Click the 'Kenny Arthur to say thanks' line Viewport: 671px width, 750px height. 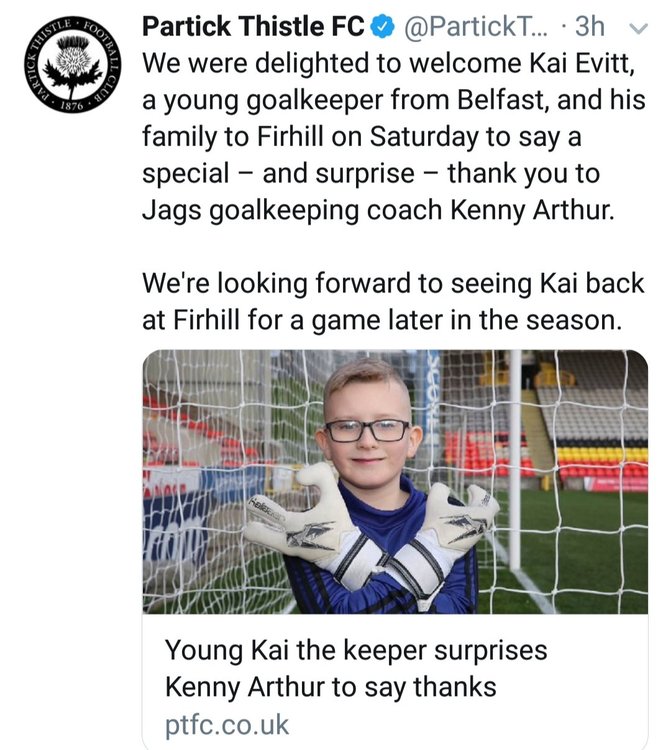[x=330, y=687]
